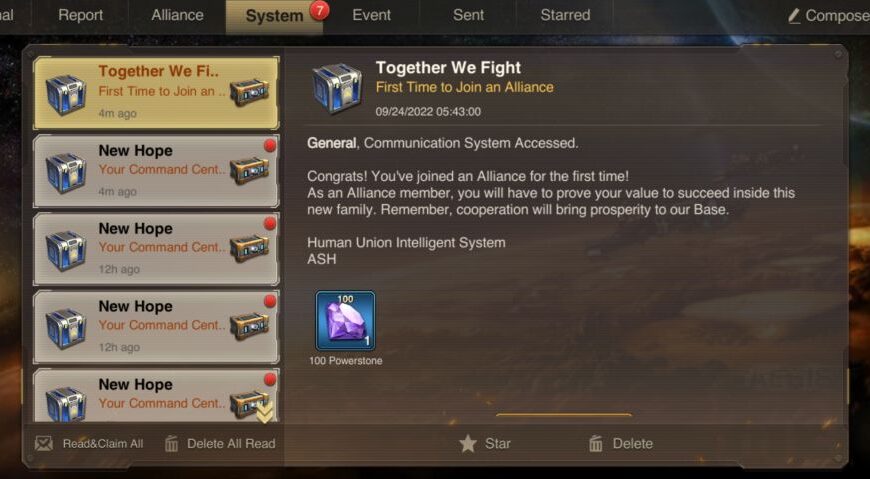
Task: Click the Delete All Read button
Action: pyautogui.click(x=220, y=443)
